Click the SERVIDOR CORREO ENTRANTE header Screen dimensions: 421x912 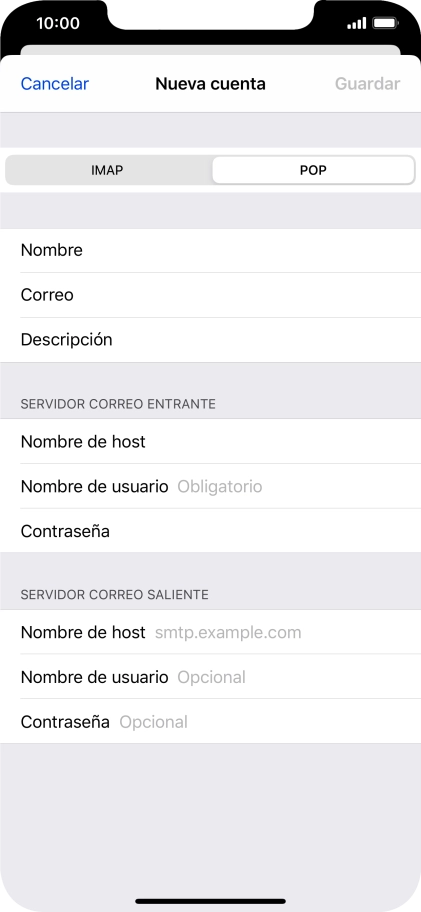118,404
